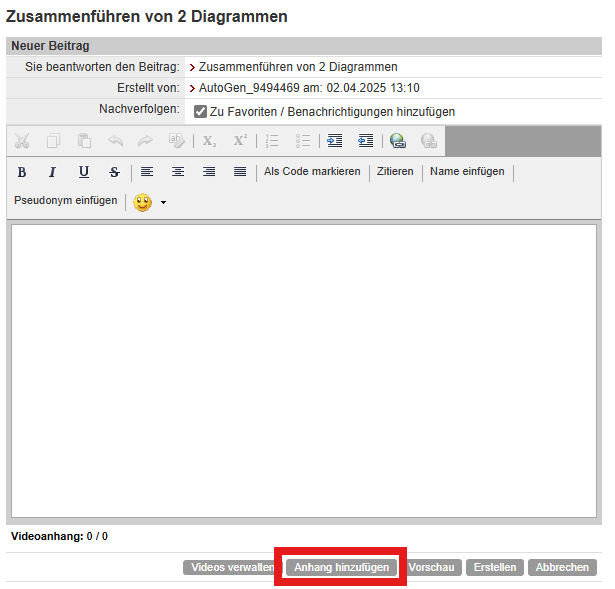The width and height of the screenshot is (615, 589).
Task: Increase the text indent
Action: pos(335,141)
